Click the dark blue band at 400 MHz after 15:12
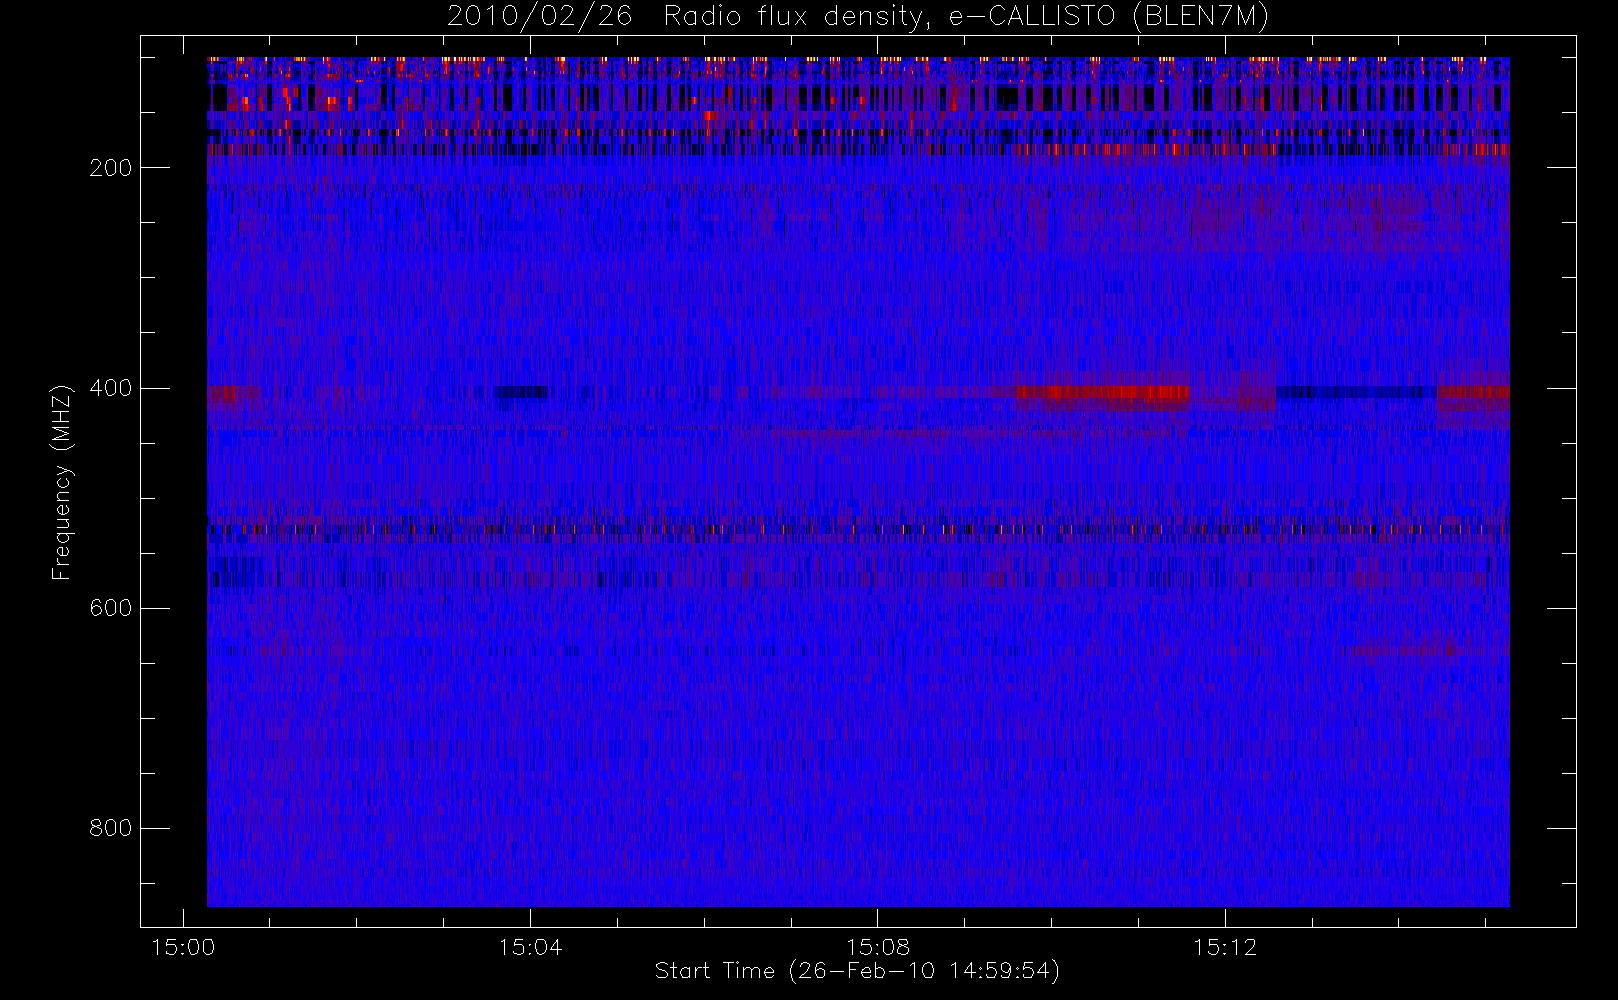The height and width of the screenshot is (1000, 1618). tap(1356, 393)
